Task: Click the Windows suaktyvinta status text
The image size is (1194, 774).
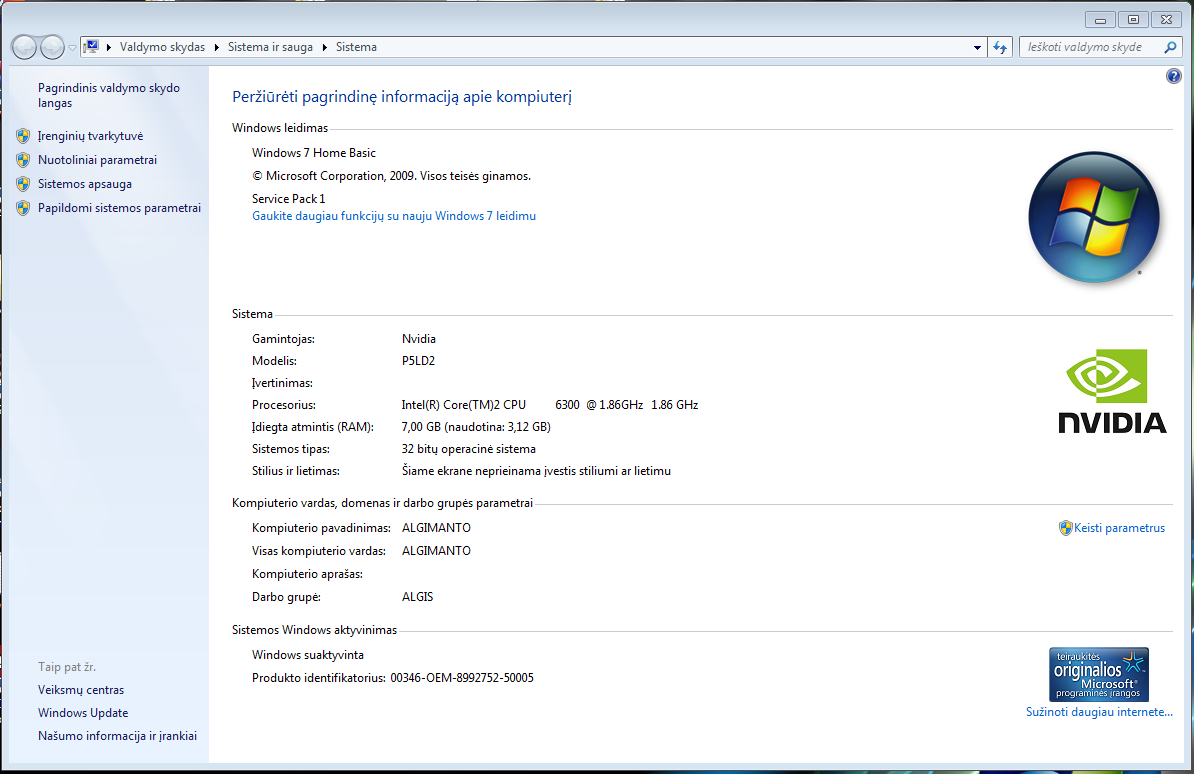Action: click(308, 655)
